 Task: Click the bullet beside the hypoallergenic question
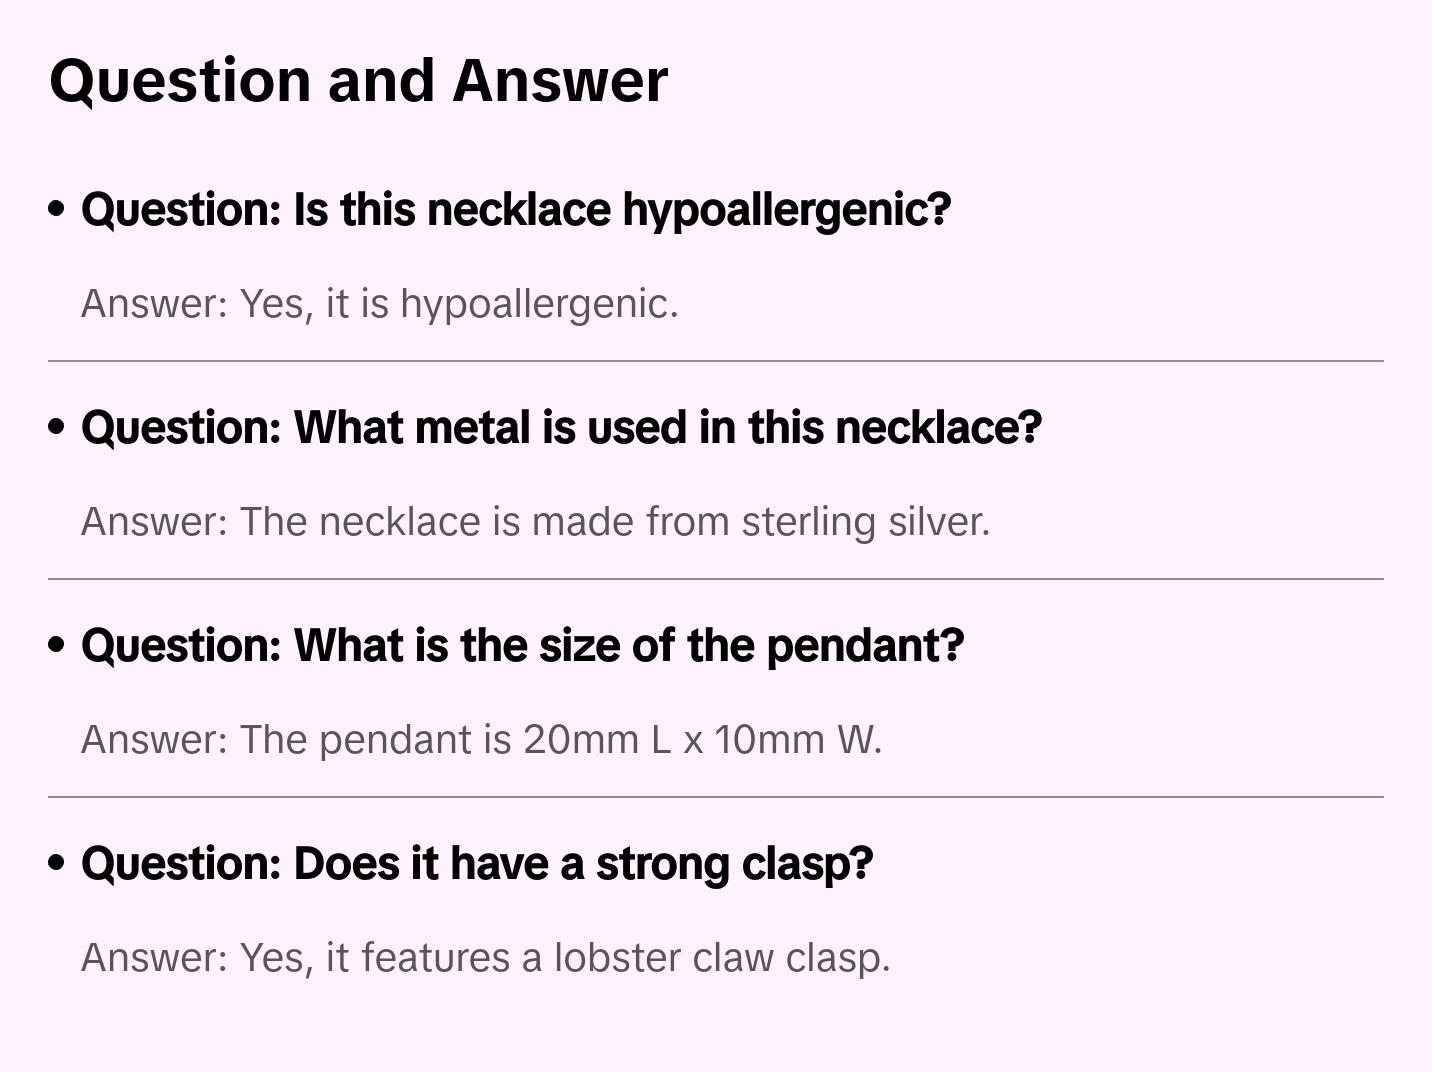point(57,210)
